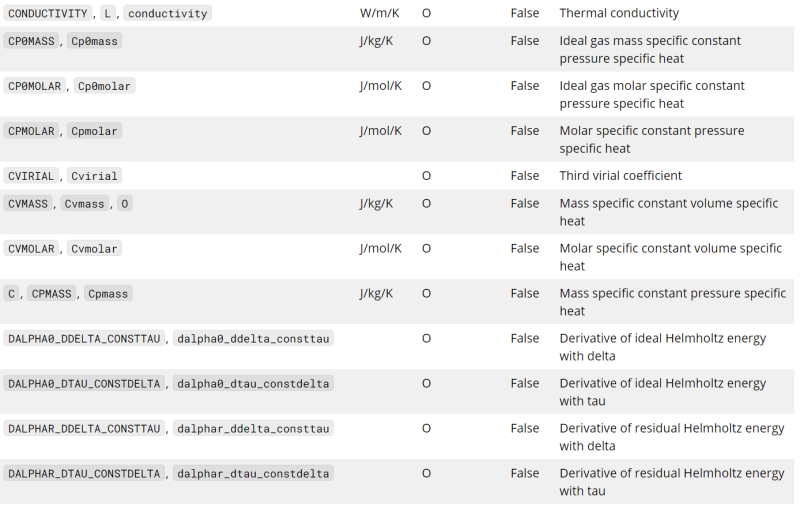The height and width of the screenshot is (508, 800).
Task: Click the Third virial coefficient description
Action: tap(620, 176)
